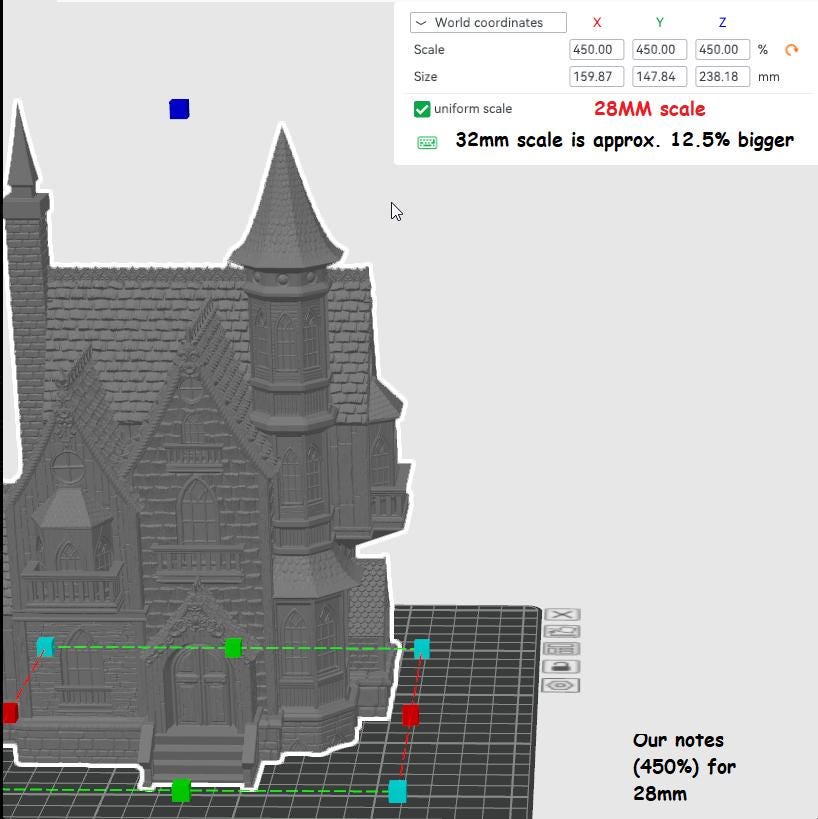Select the green handle above the door
818x819 pixels.
pos(233,648)
